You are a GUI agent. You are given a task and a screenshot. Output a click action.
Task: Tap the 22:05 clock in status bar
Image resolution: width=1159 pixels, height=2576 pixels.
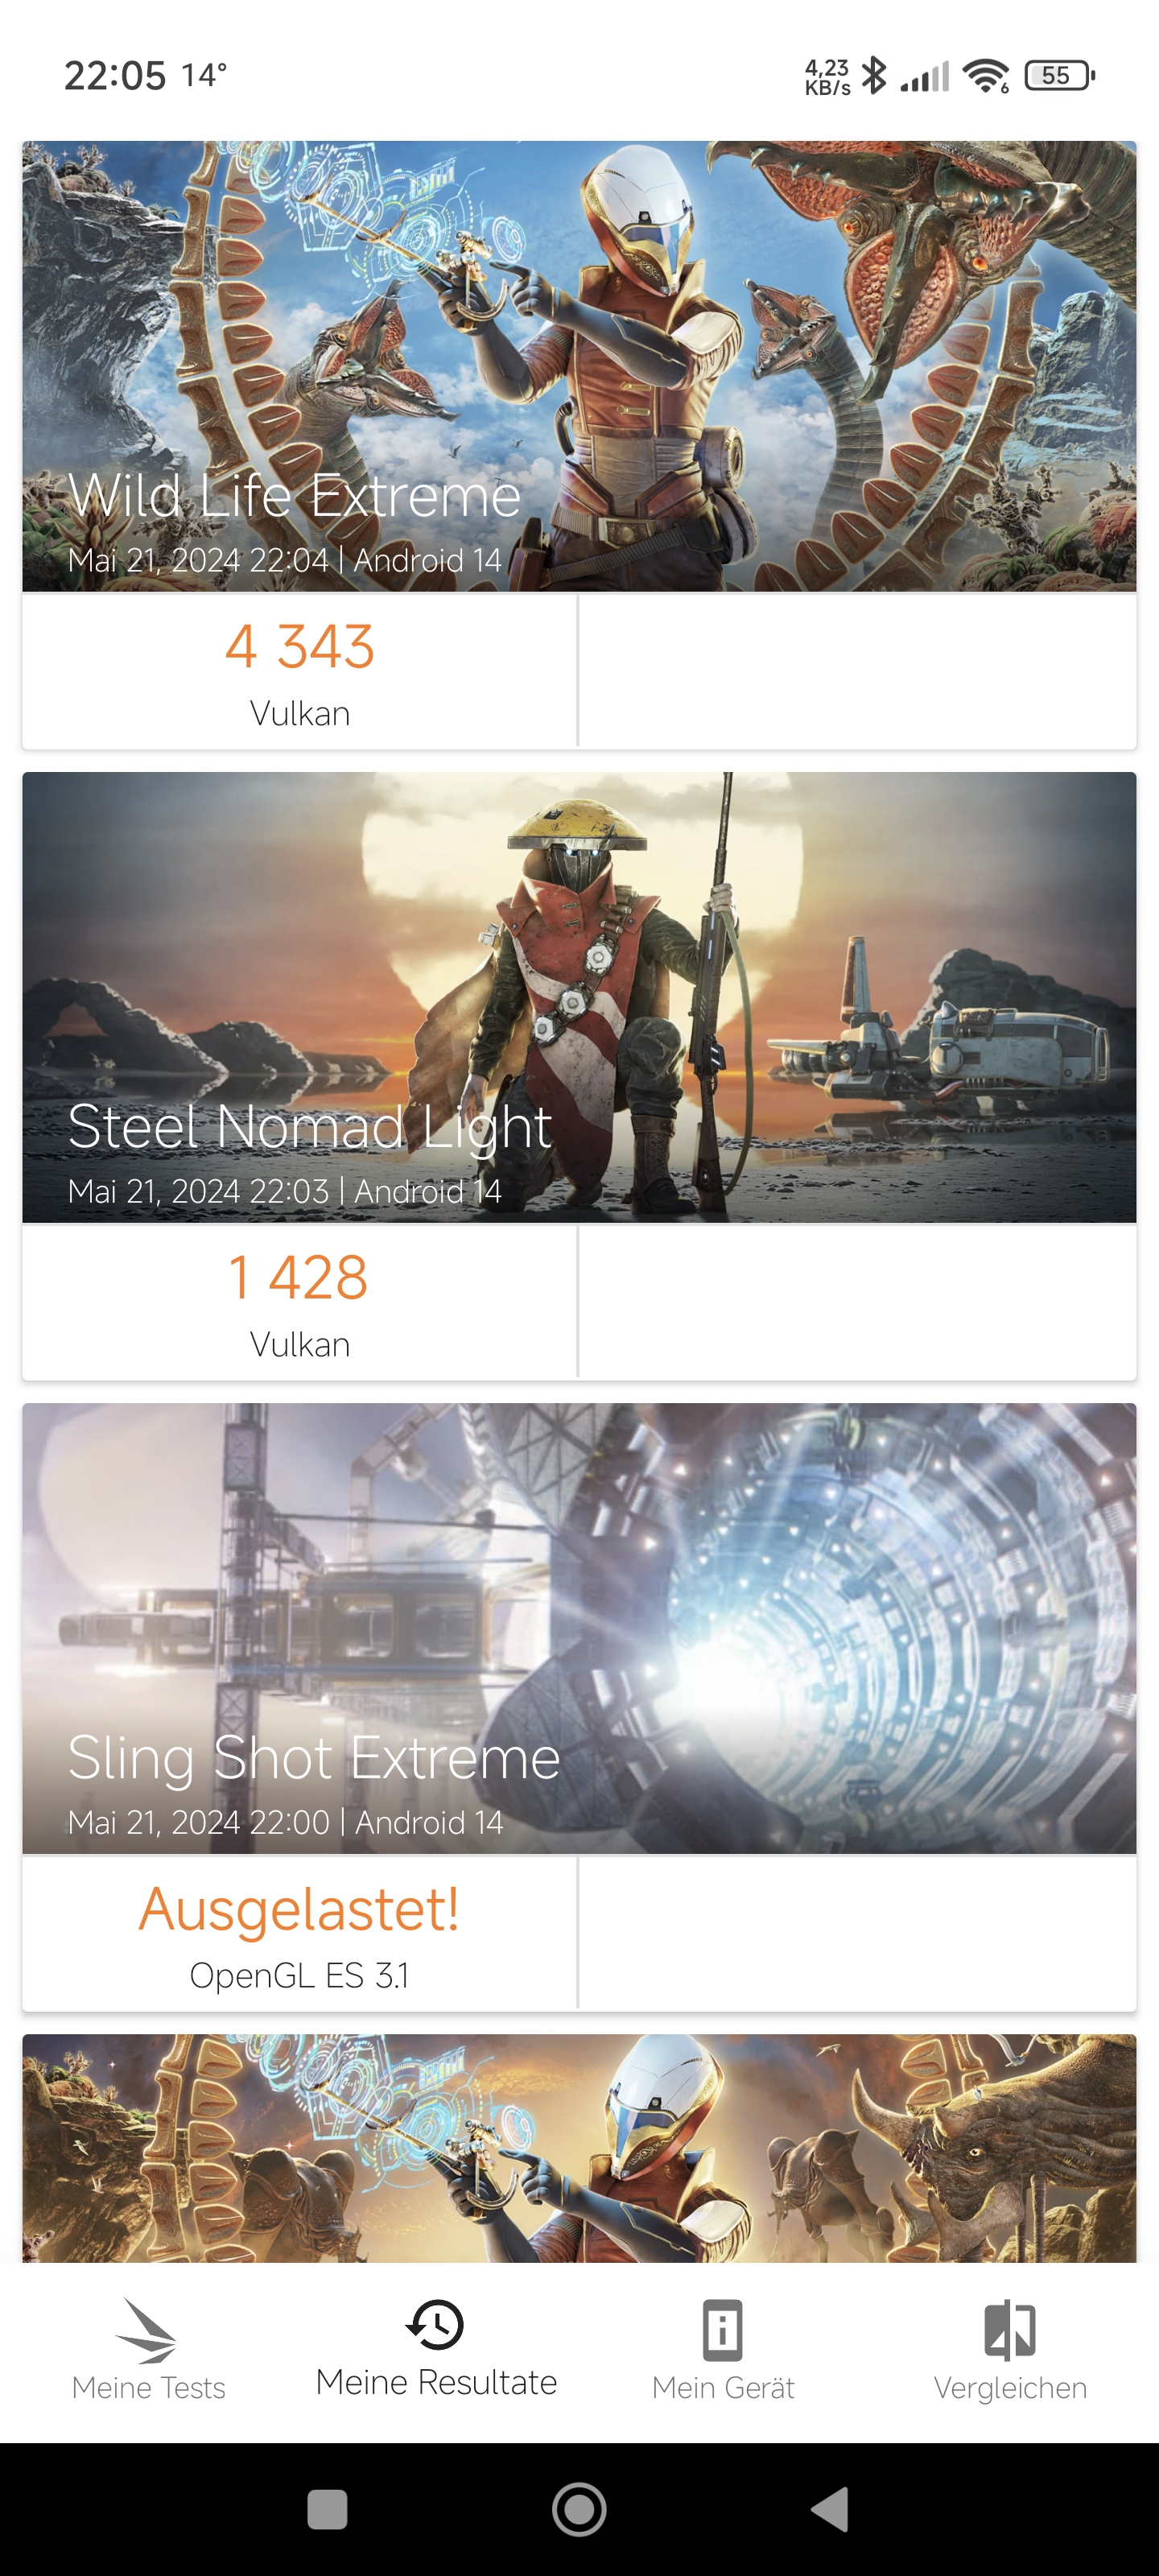click(115, 75)
